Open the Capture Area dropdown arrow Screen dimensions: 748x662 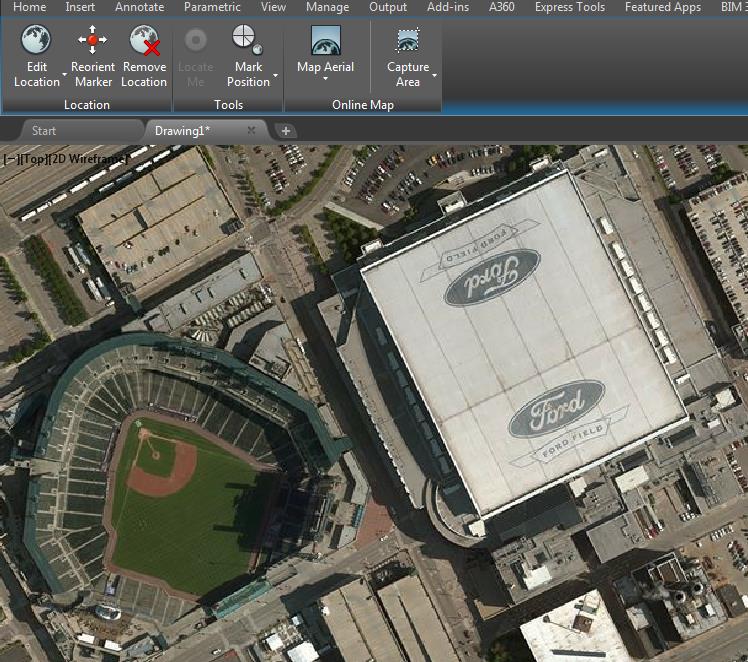435,75
